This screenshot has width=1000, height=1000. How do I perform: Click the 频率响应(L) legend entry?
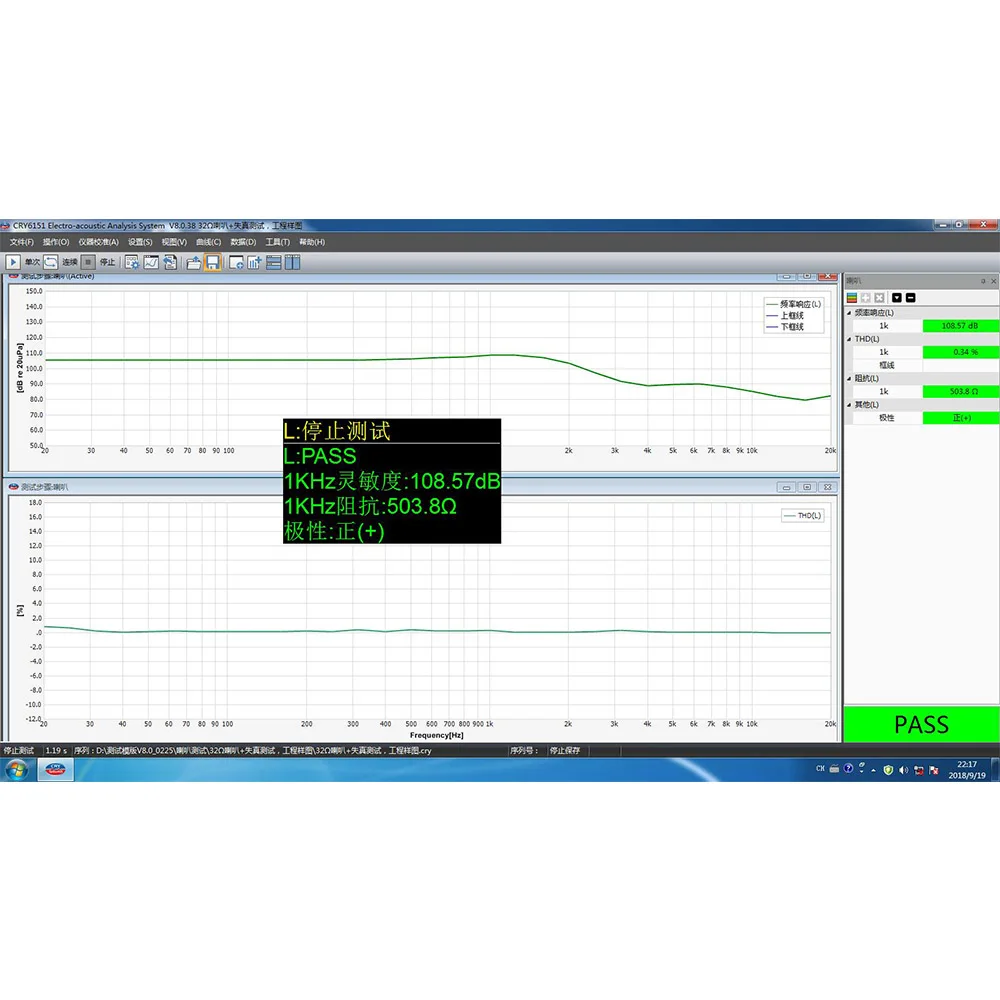point(793,304)
